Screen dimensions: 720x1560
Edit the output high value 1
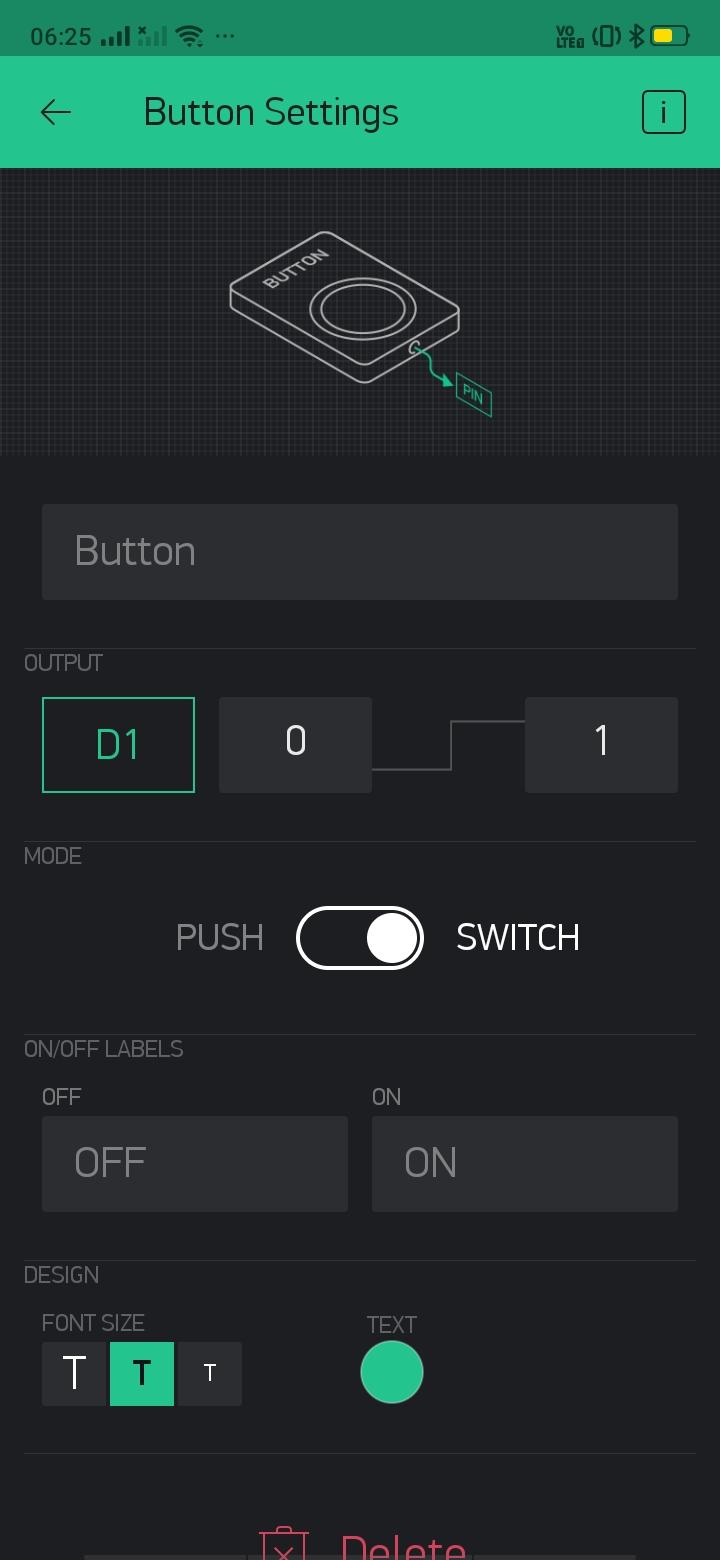[x=601, y=745]
